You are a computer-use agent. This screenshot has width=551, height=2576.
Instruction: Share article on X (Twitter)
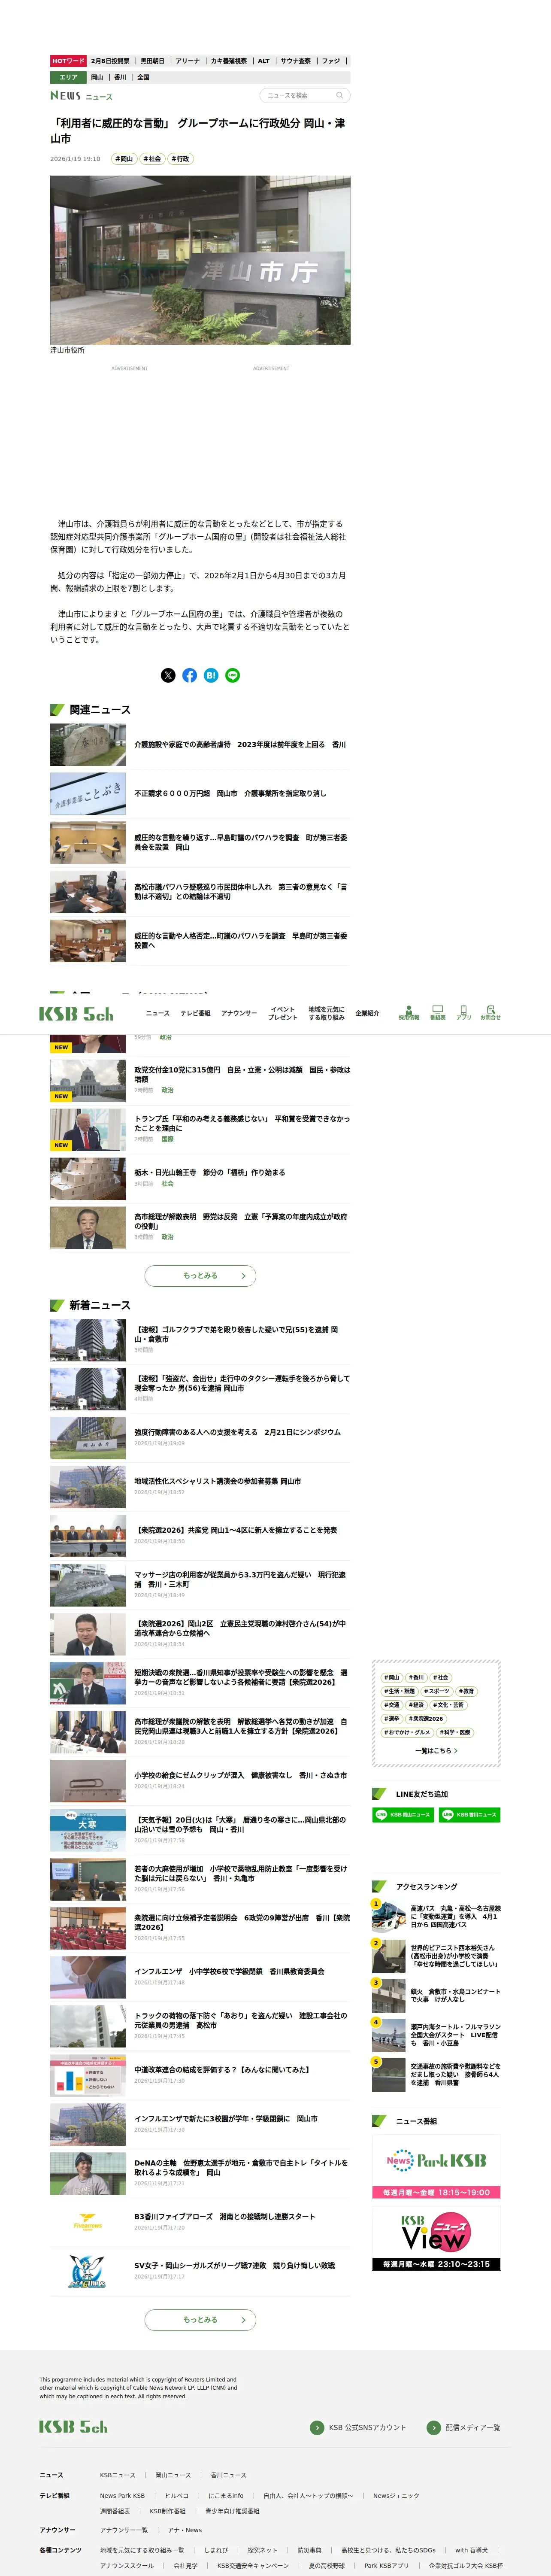(x=168, y=675)
